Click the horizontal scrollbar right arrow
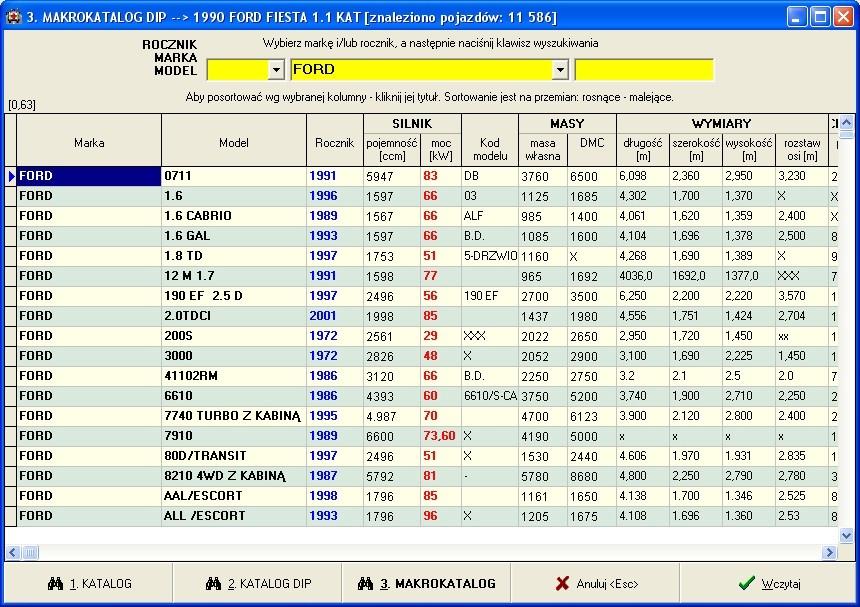This screenshot has height=607, width=860. coord(830,552)
